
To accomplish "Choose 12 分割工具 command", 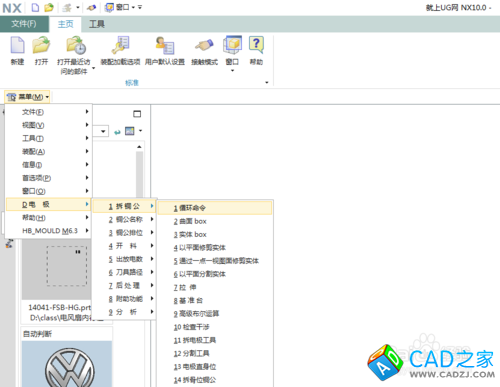I will point(215,353).
